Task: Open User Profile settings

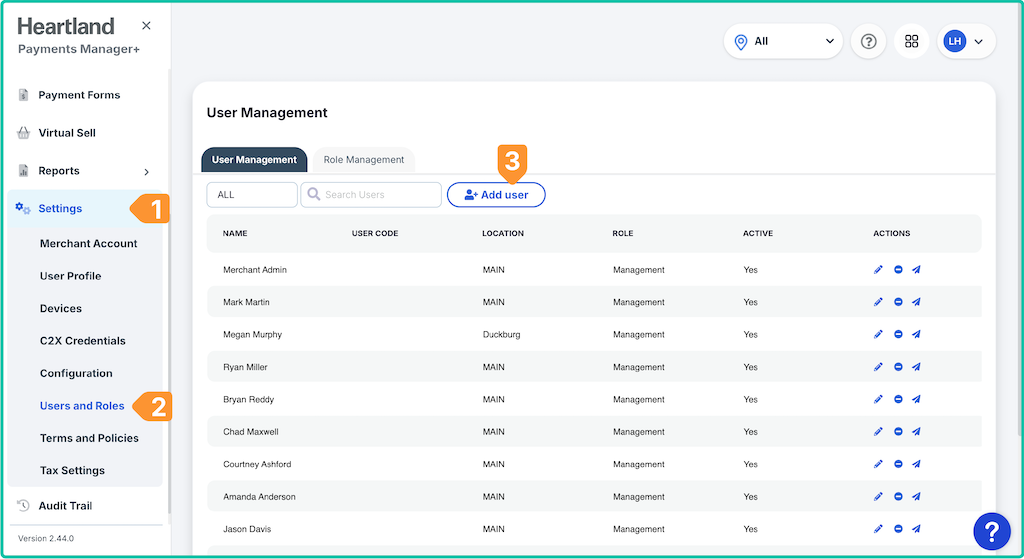Action: pos(71,276)
